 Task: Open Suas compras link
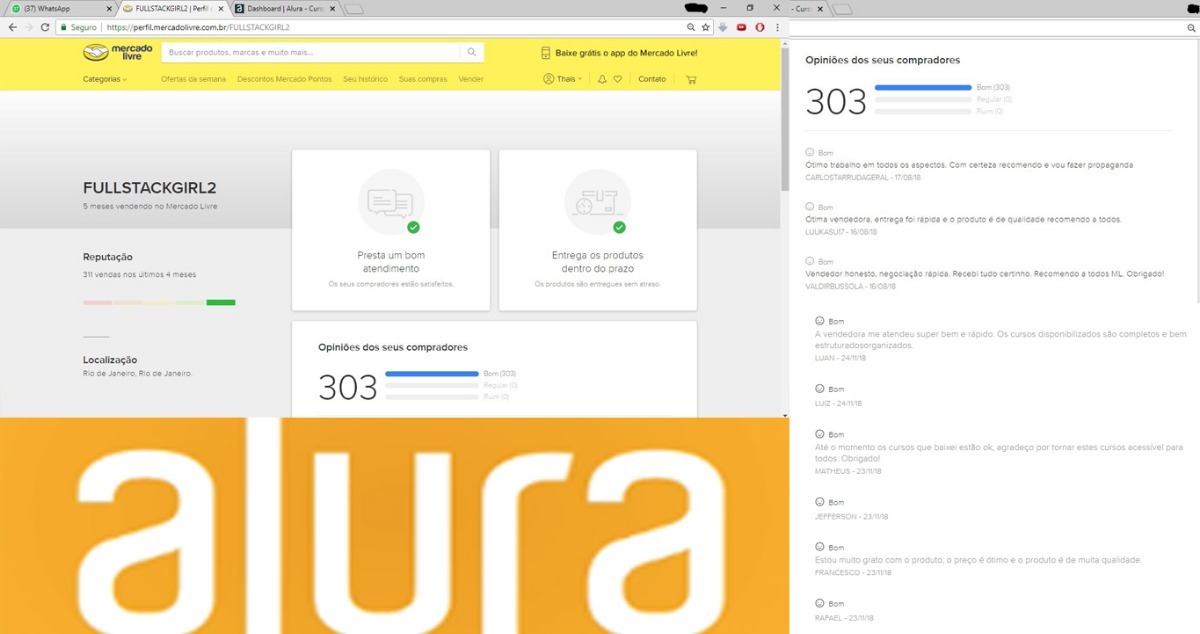423,79
